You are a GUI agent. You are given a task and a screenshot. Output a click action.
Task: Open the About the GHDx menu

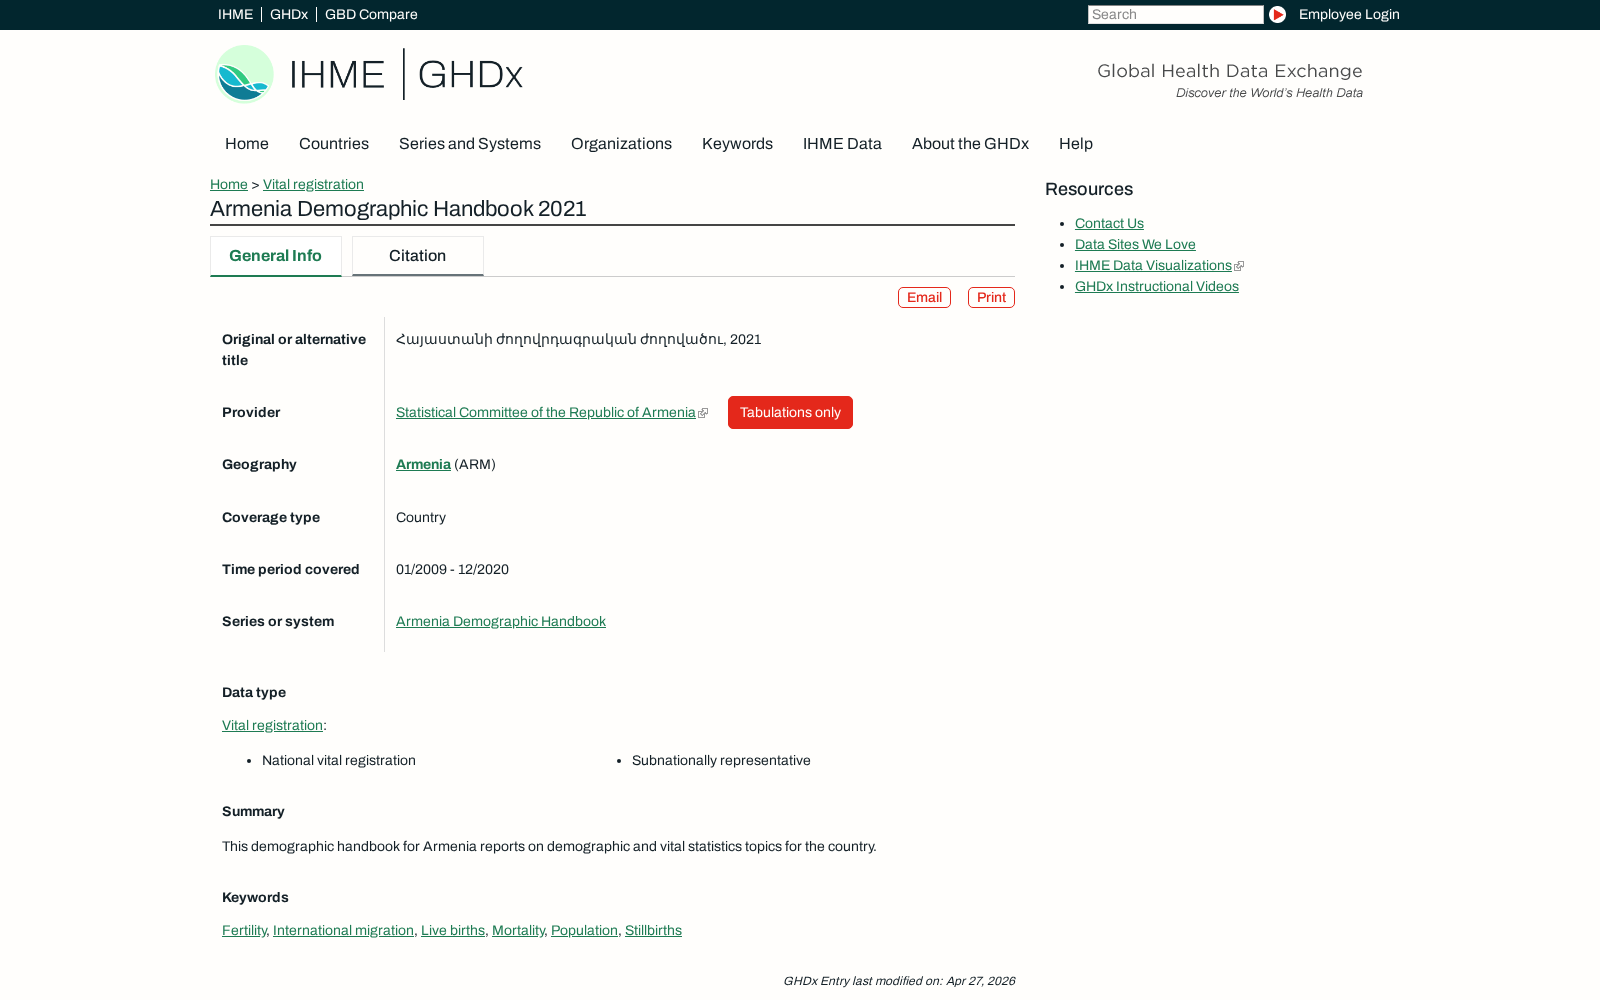click(x=970, y=144)
